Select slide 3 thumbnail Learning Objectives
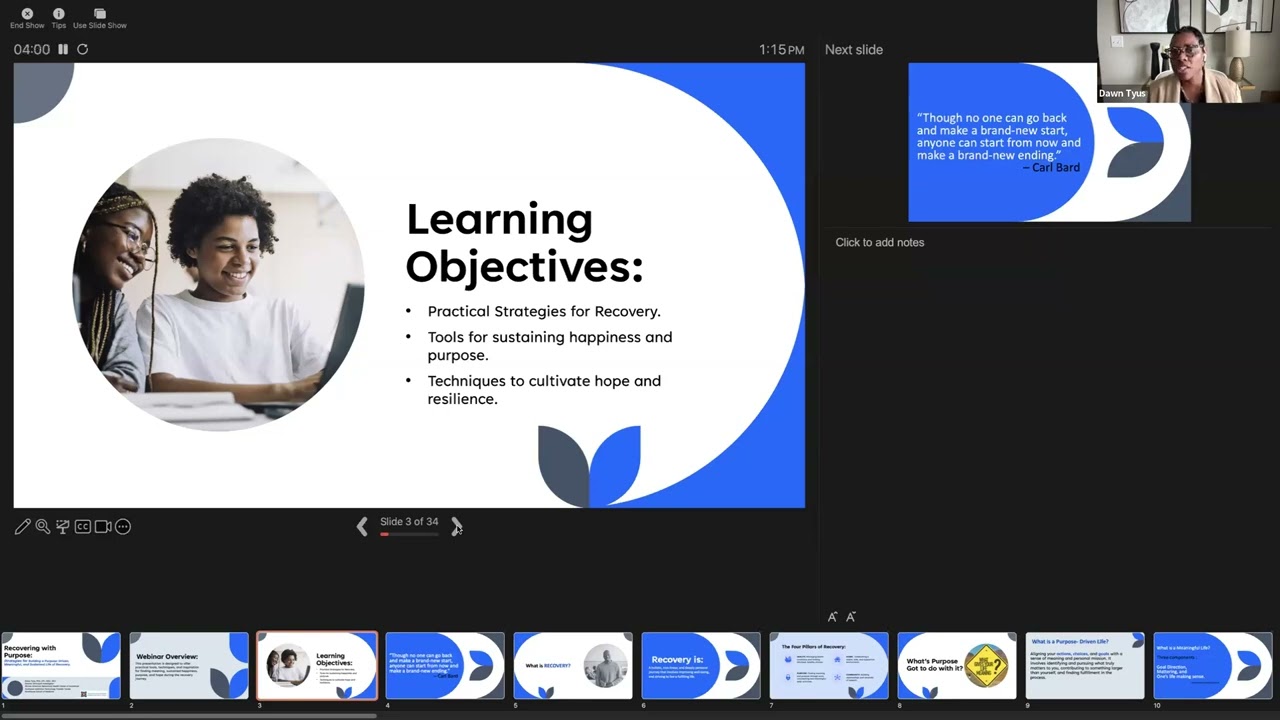 pyautogui.click(x=317, y=665)
